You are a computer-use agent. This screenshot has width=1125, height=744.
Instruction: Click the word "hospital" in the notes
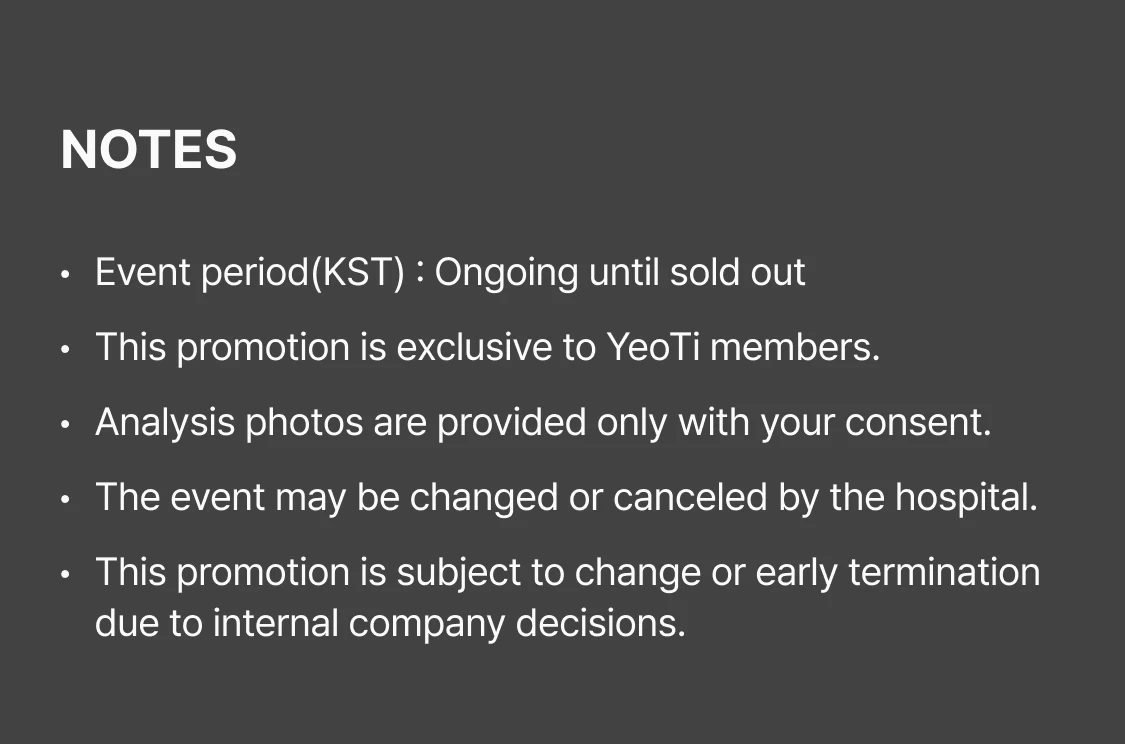click(963, 497)
